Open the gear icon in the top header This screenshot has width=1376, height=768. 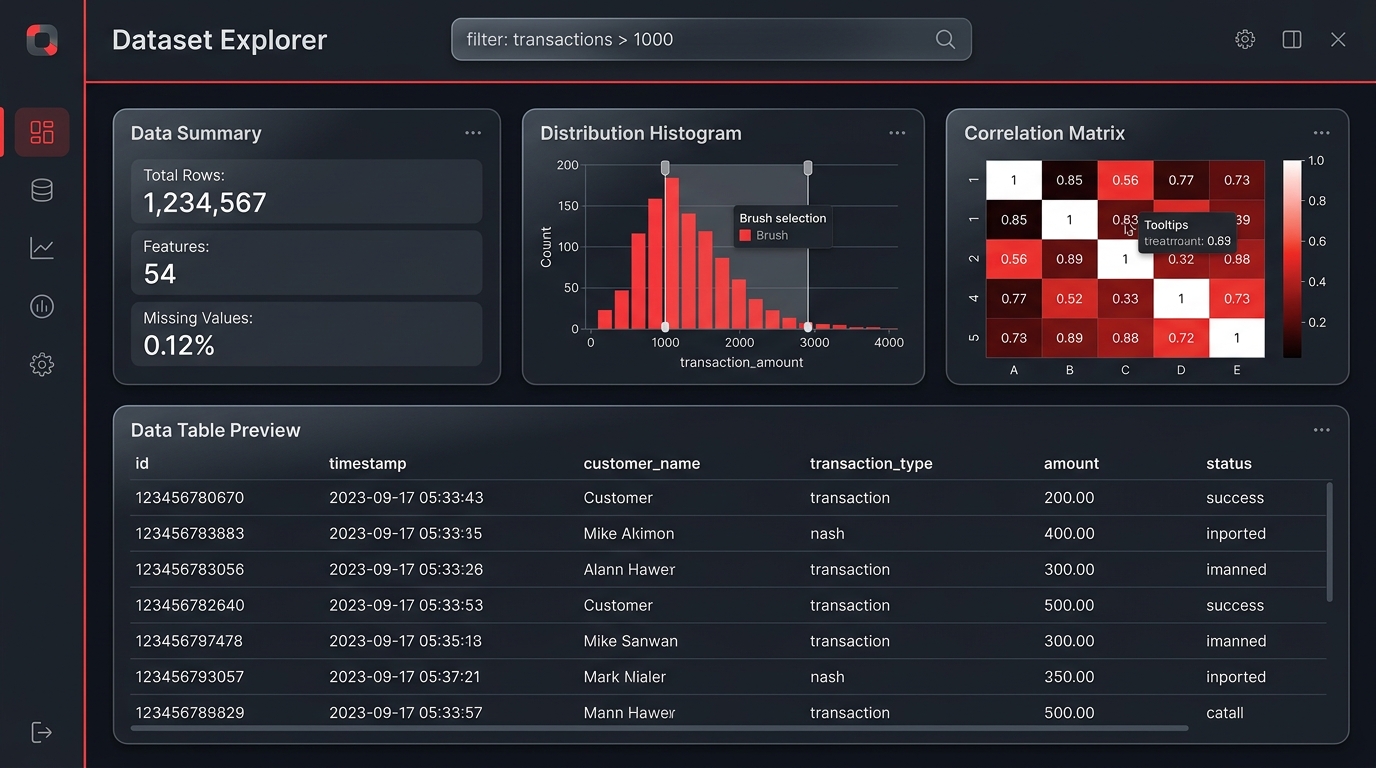tap(1245, 39)
